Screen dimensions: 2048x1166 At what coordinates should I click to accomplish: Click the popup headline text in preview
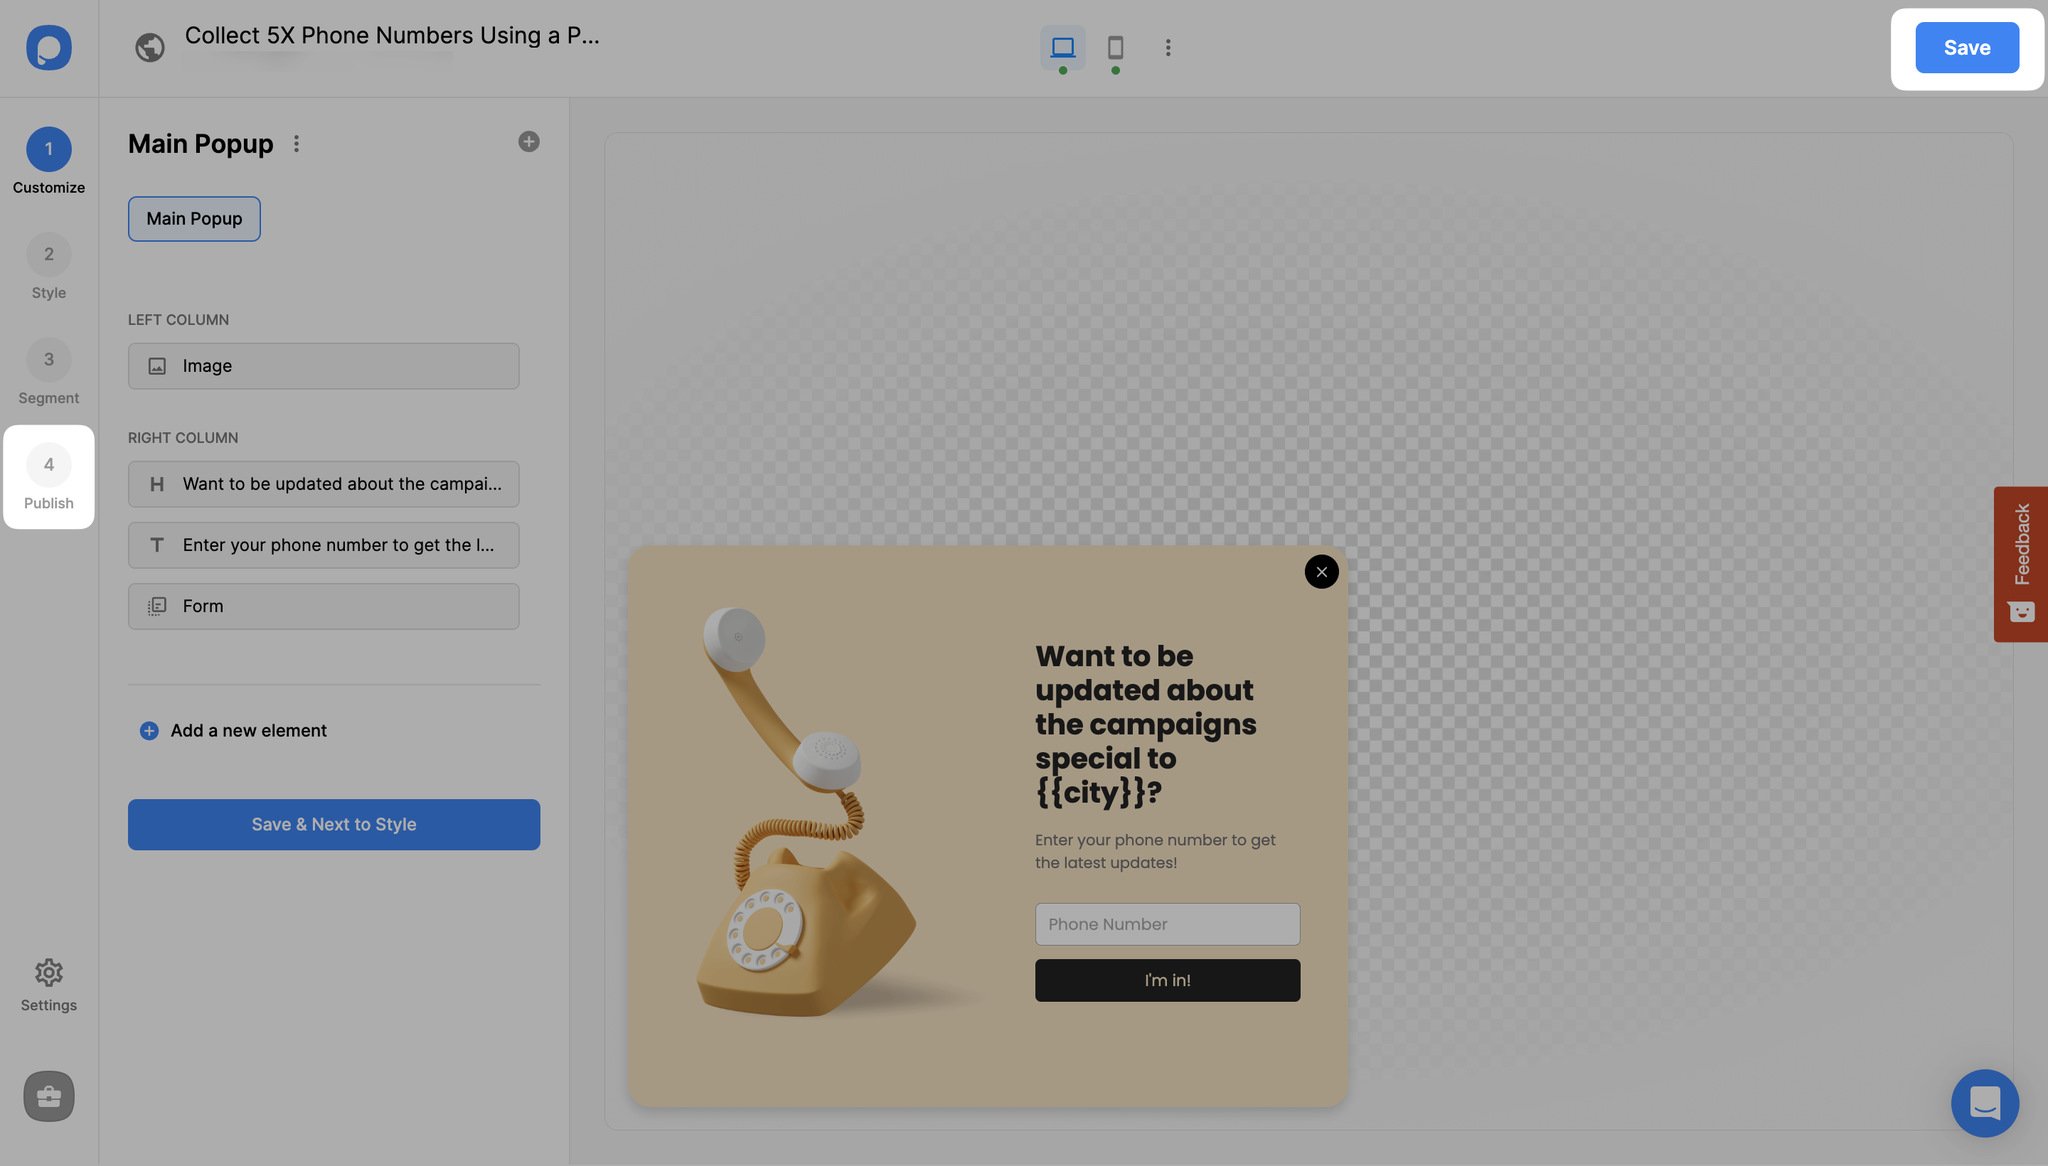(1146, 724)
